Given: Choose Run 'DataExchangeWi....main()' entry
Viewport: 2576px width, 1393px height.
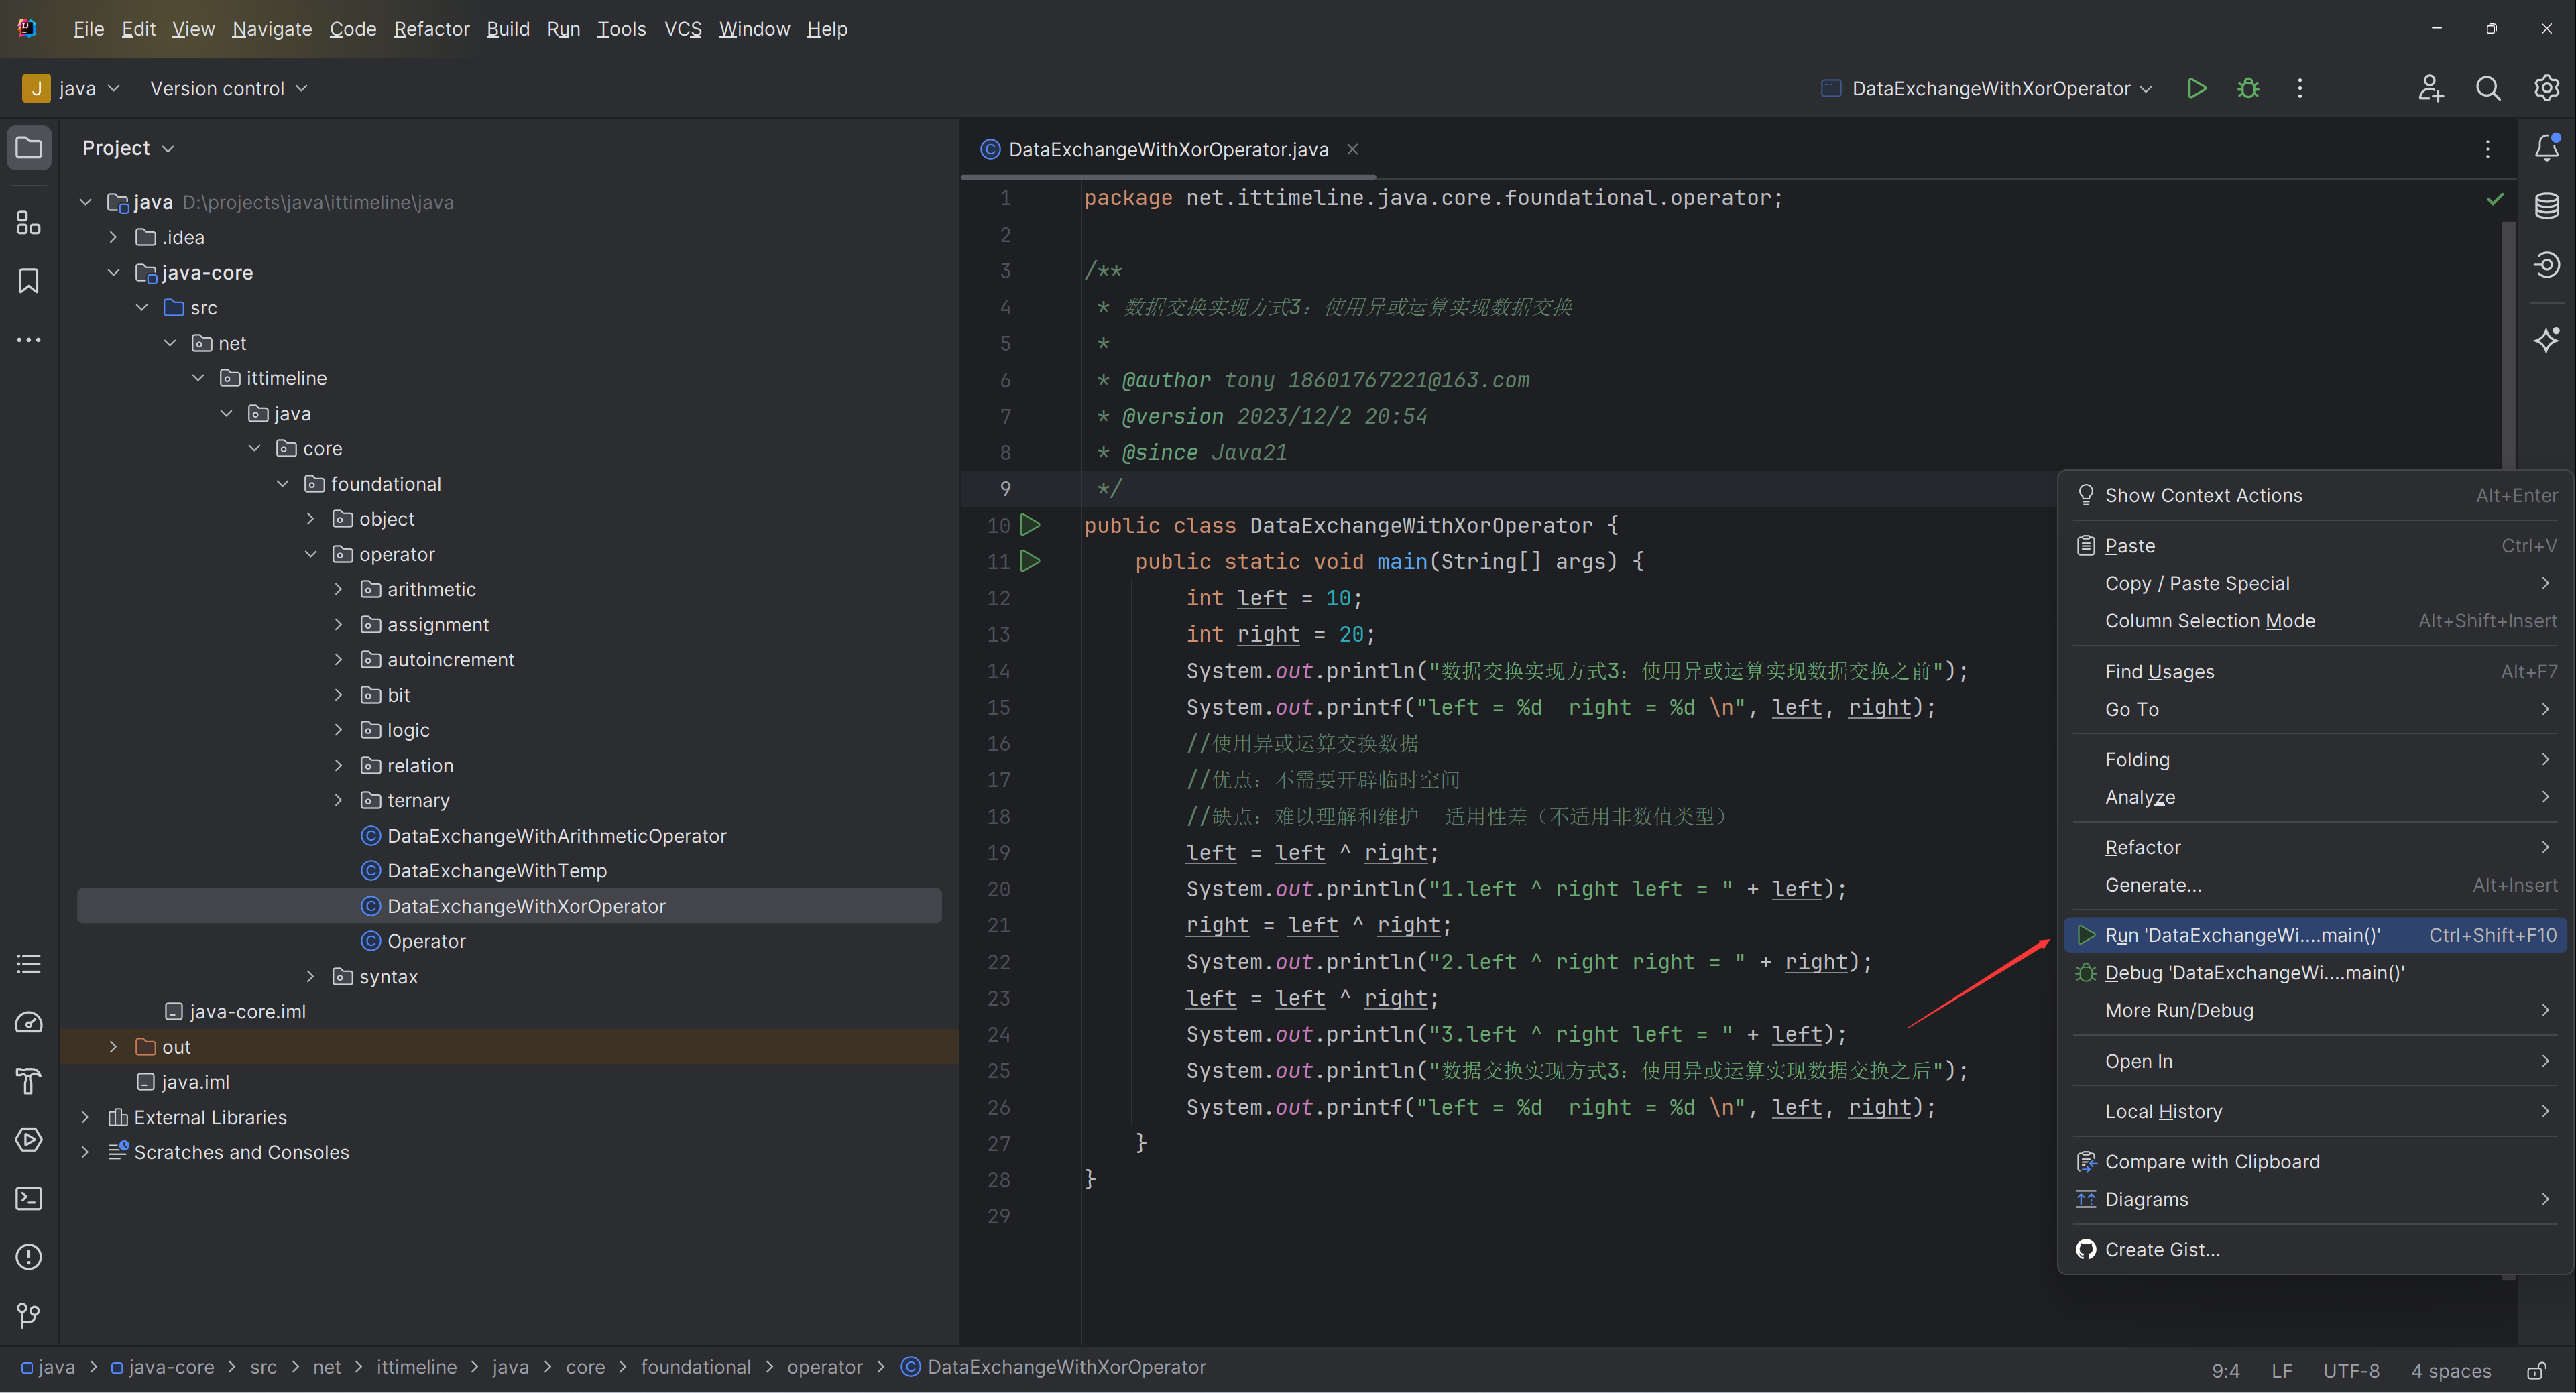Looking at the screenshot, I should [x=2315, y=935].
